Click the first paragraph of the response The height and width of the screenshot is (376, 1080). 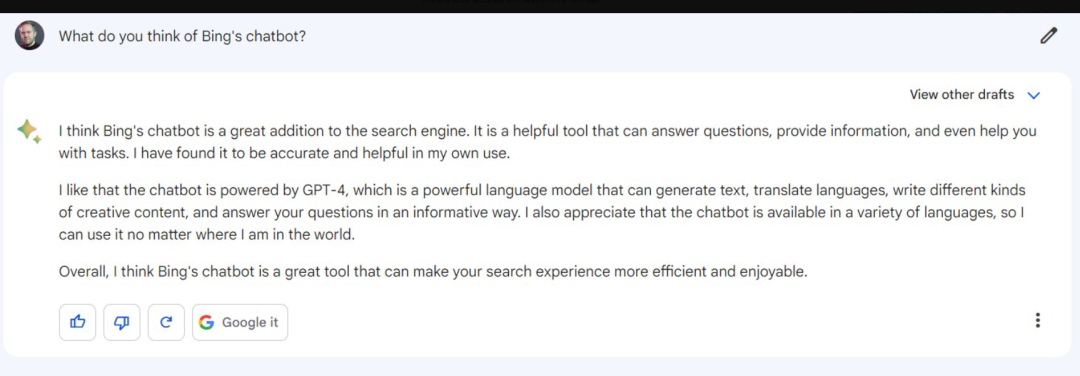point(548,143)
